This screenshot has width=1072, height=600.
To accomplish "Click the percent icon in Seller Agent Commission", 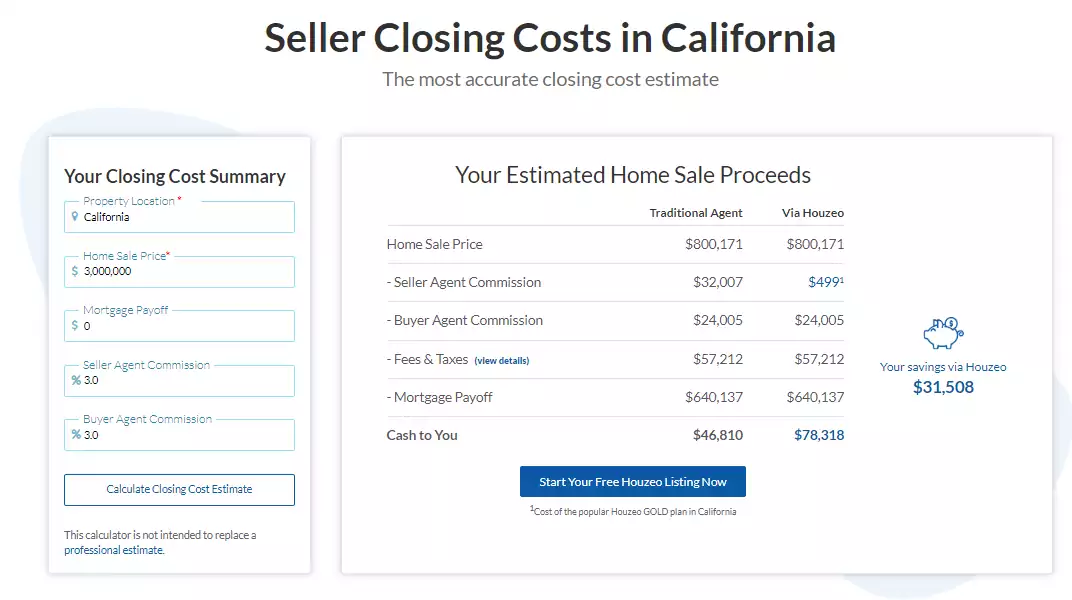I will point(76,380).
